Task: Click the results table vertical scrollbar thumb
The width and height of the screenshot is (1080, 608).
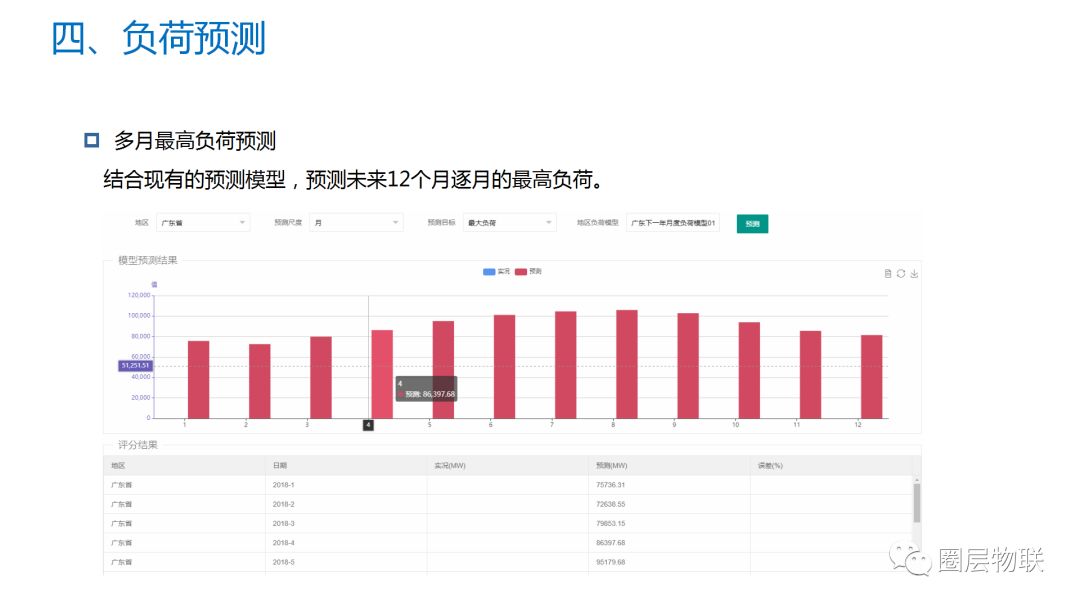Action: point(917,503)
